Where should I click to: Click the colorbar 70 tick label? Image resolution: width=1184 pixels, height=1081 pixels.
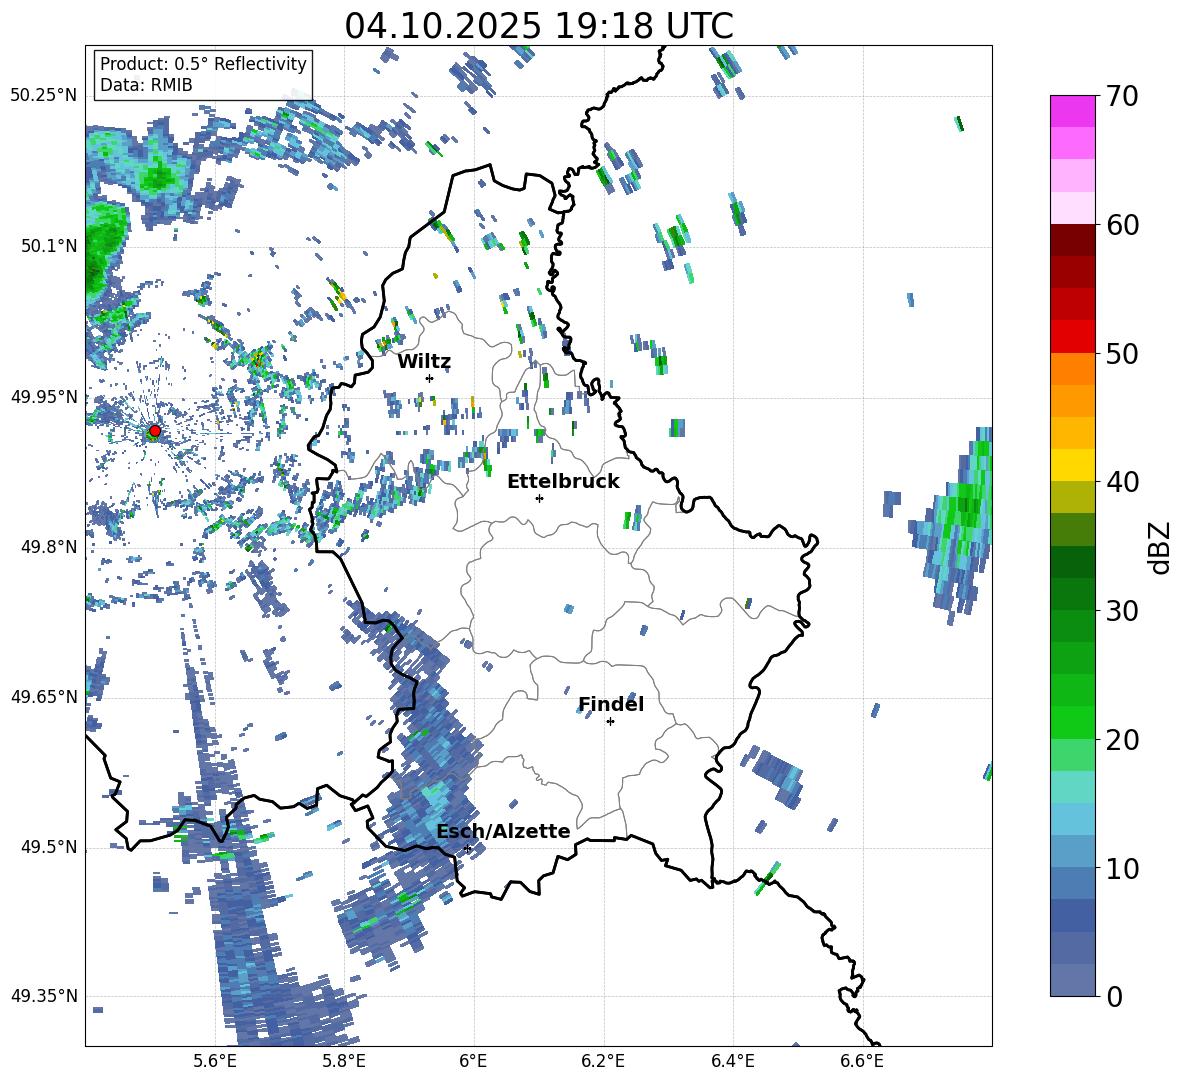coord(1122,96)
